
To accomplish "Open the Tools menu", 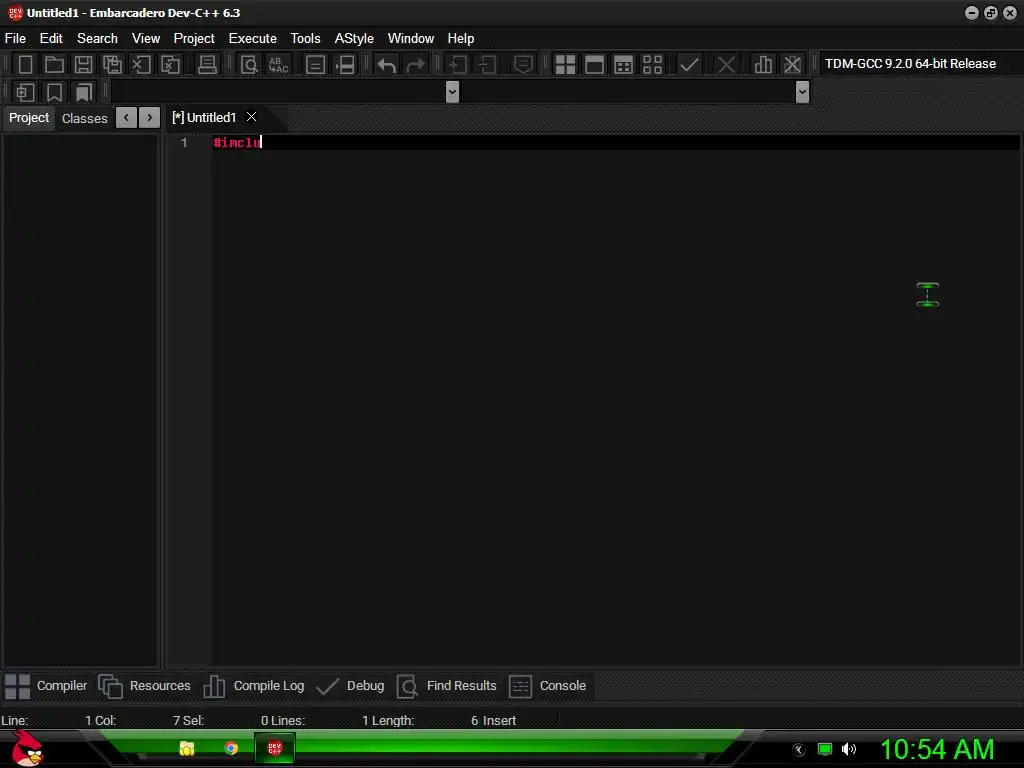I will click(x=306, y=39).
